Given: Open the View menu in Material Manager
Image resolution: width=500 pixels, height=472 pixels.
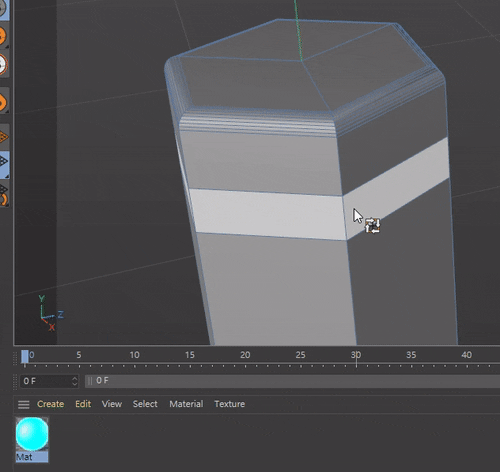Looking at the screenshot, I should 112,404.
